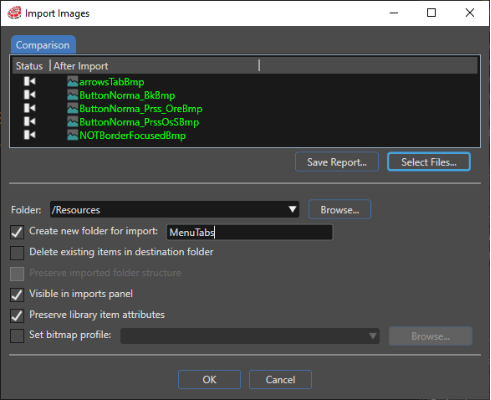Click the image icon of ButtonNorma_PrssOsSBmp

tap(73, 122)
